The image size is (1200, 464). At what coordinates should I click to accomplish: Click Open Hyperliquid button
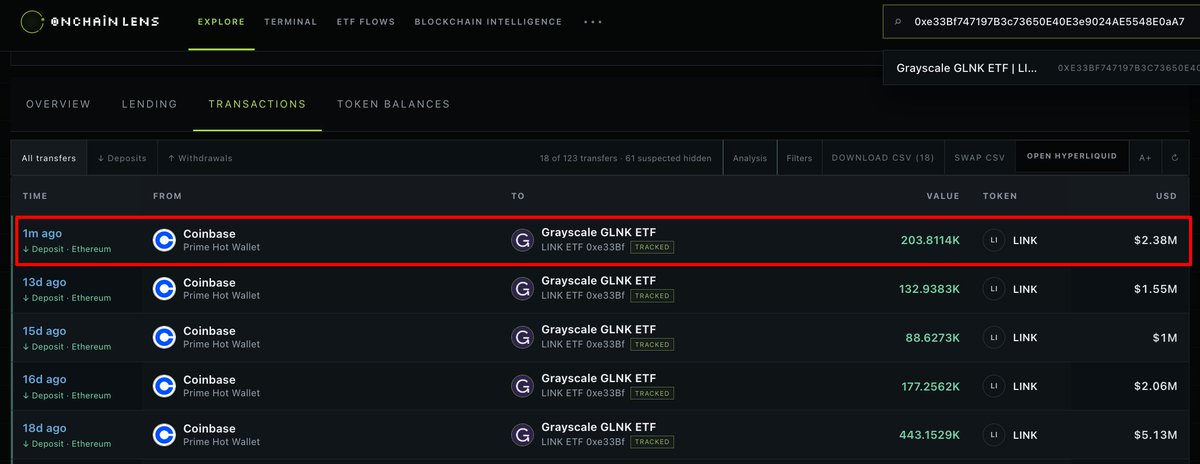coord(1072,158)
